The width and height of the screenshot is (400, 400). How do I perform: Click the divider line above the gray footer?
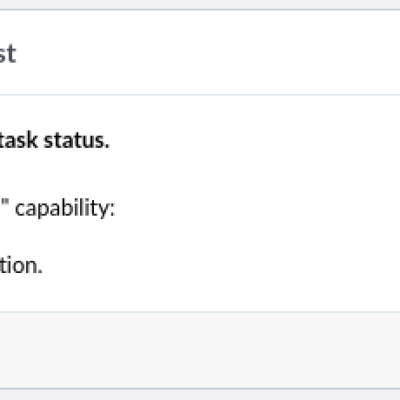[200, 312]
